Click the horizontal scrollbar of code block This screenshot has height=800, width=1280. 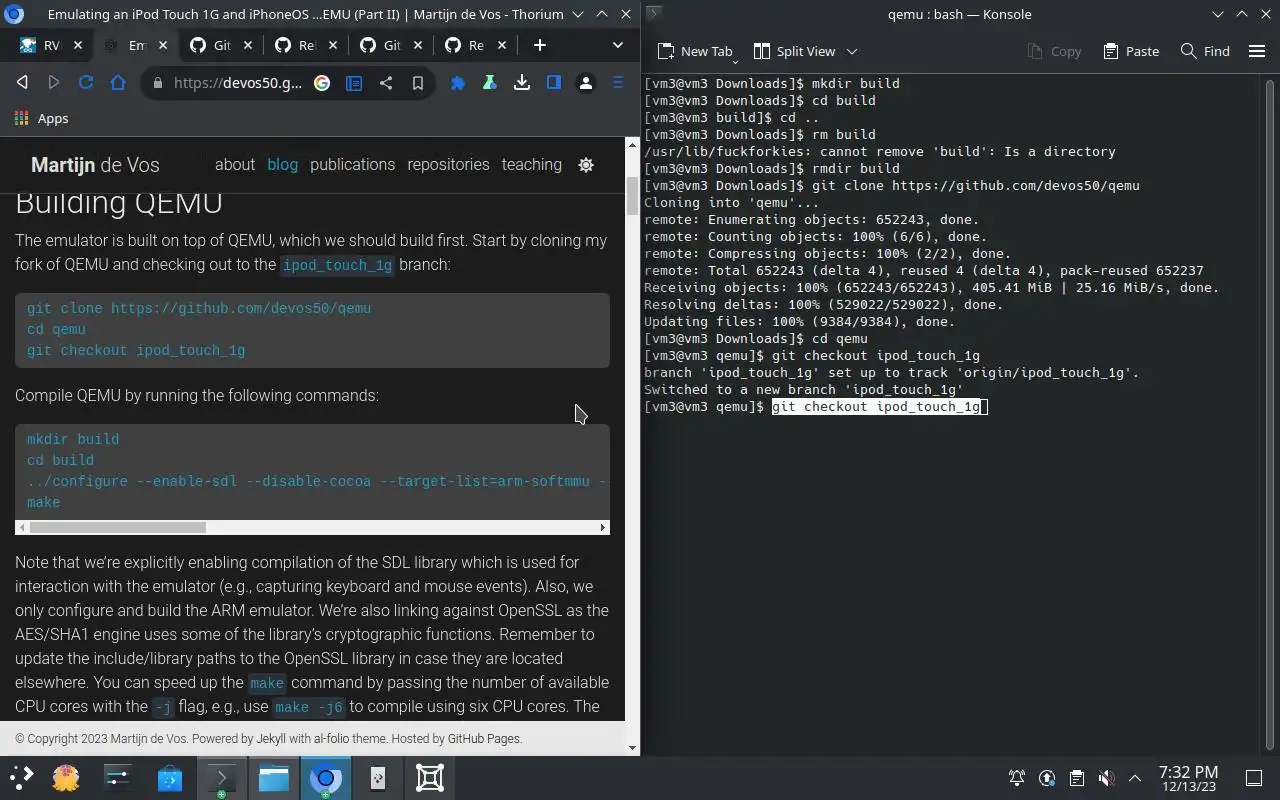[x=118, y=527]
